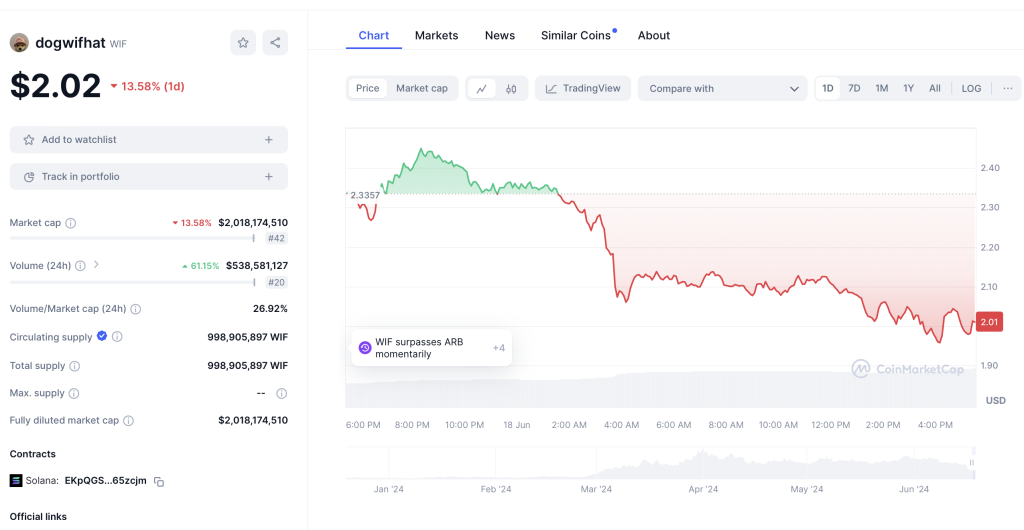Open the three-dots more chart options
The height and width of the screenshot is (530, 1024).
click(x=1008, y=89)
